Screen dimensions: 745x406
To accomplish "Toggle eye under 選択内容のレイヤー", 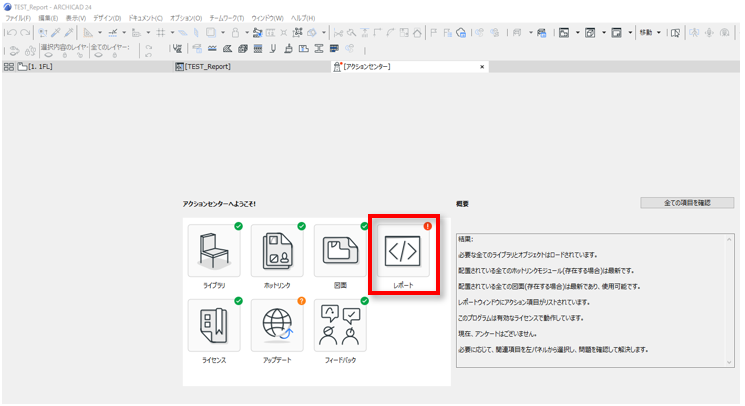I will tap(49, 55).
